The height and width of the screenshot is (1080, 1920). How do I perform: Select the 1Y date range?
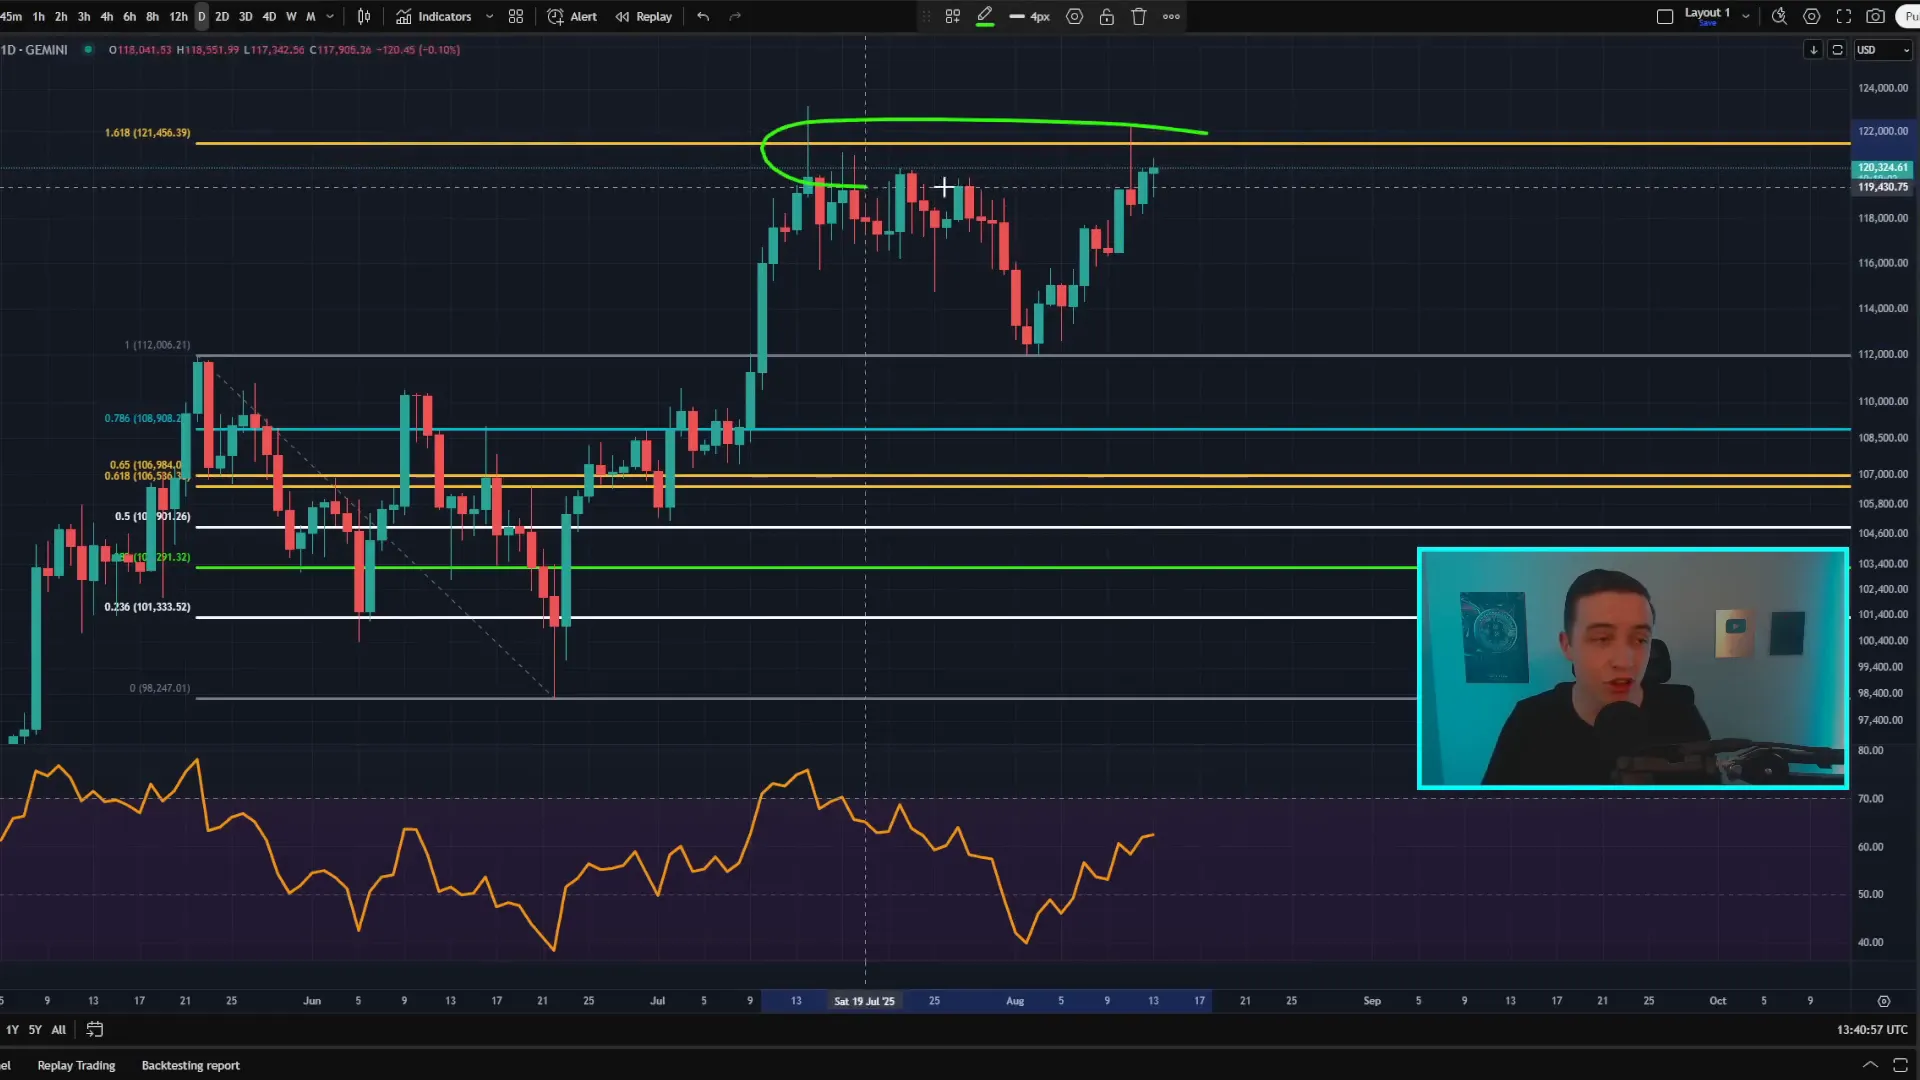tap(12, 1029)
